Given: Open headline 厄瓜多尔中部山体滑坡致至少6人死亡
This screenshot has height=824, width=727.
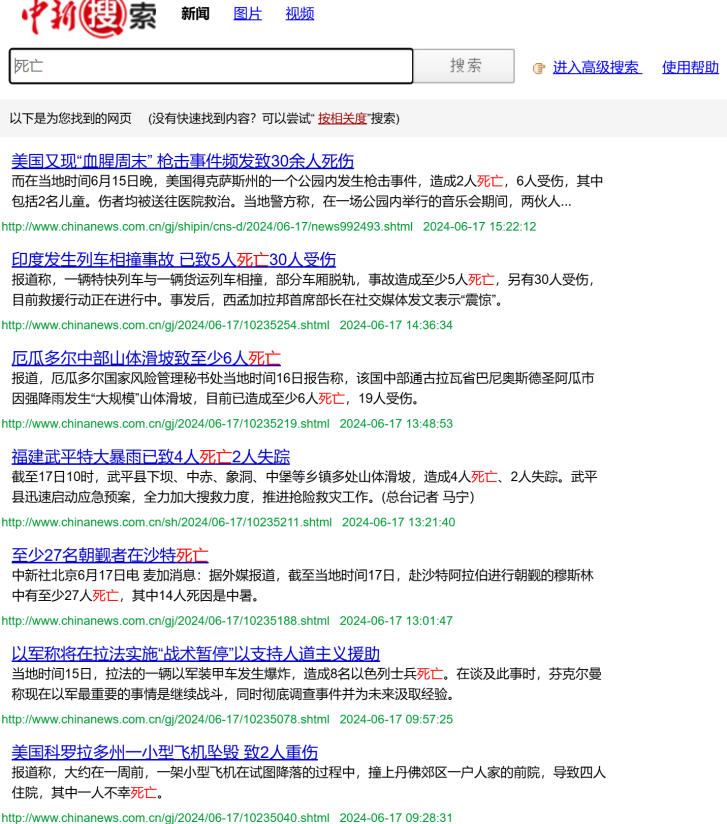Looking at the screenshot, I should [x=146, y=358].
